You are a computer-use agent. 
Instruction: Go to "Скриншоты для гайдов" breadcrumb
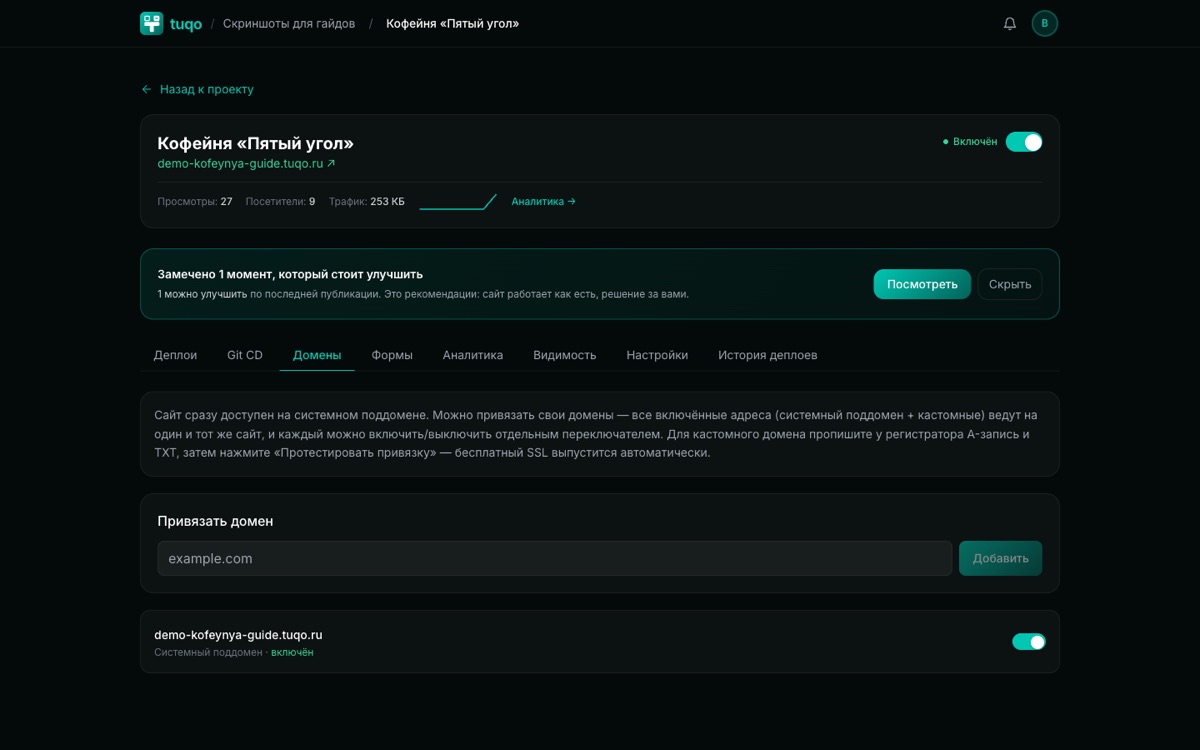pyautogui.click(x=289, y=23)
